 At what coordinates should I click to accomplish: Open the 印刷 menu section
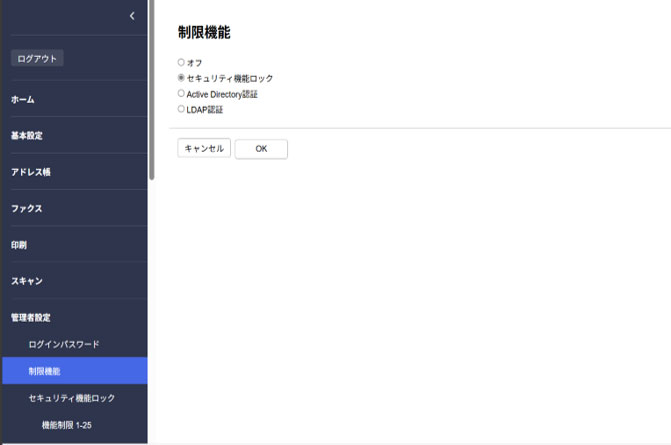(18, 245)
